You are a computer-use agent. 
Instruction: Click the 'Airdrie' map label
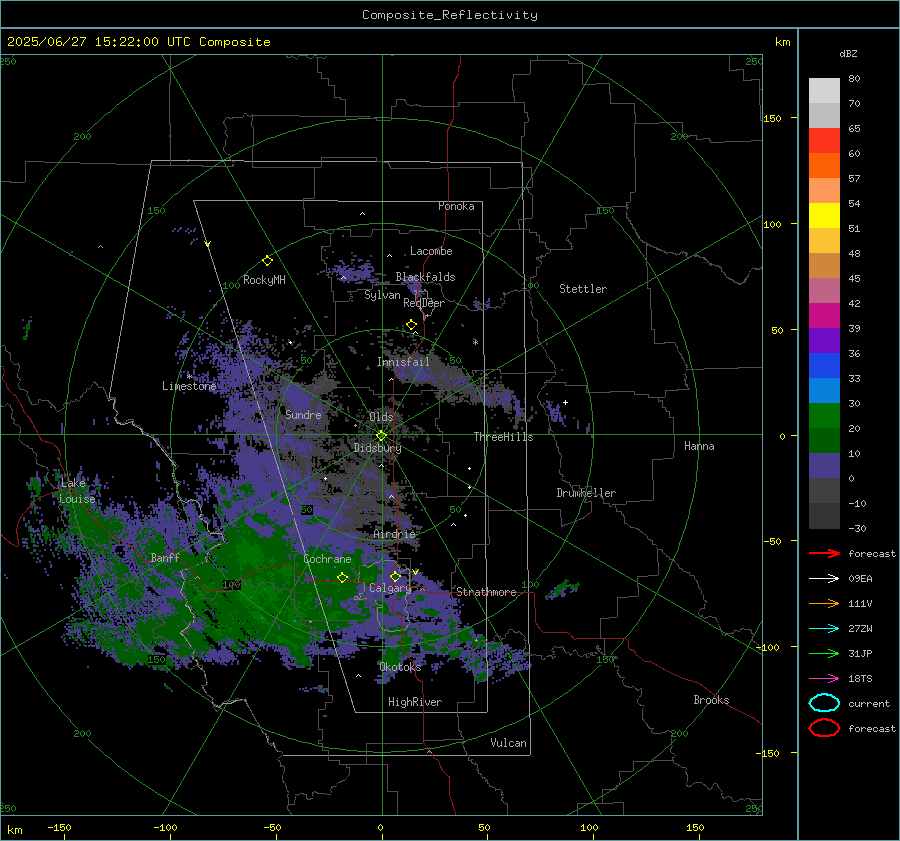point(394,534)
